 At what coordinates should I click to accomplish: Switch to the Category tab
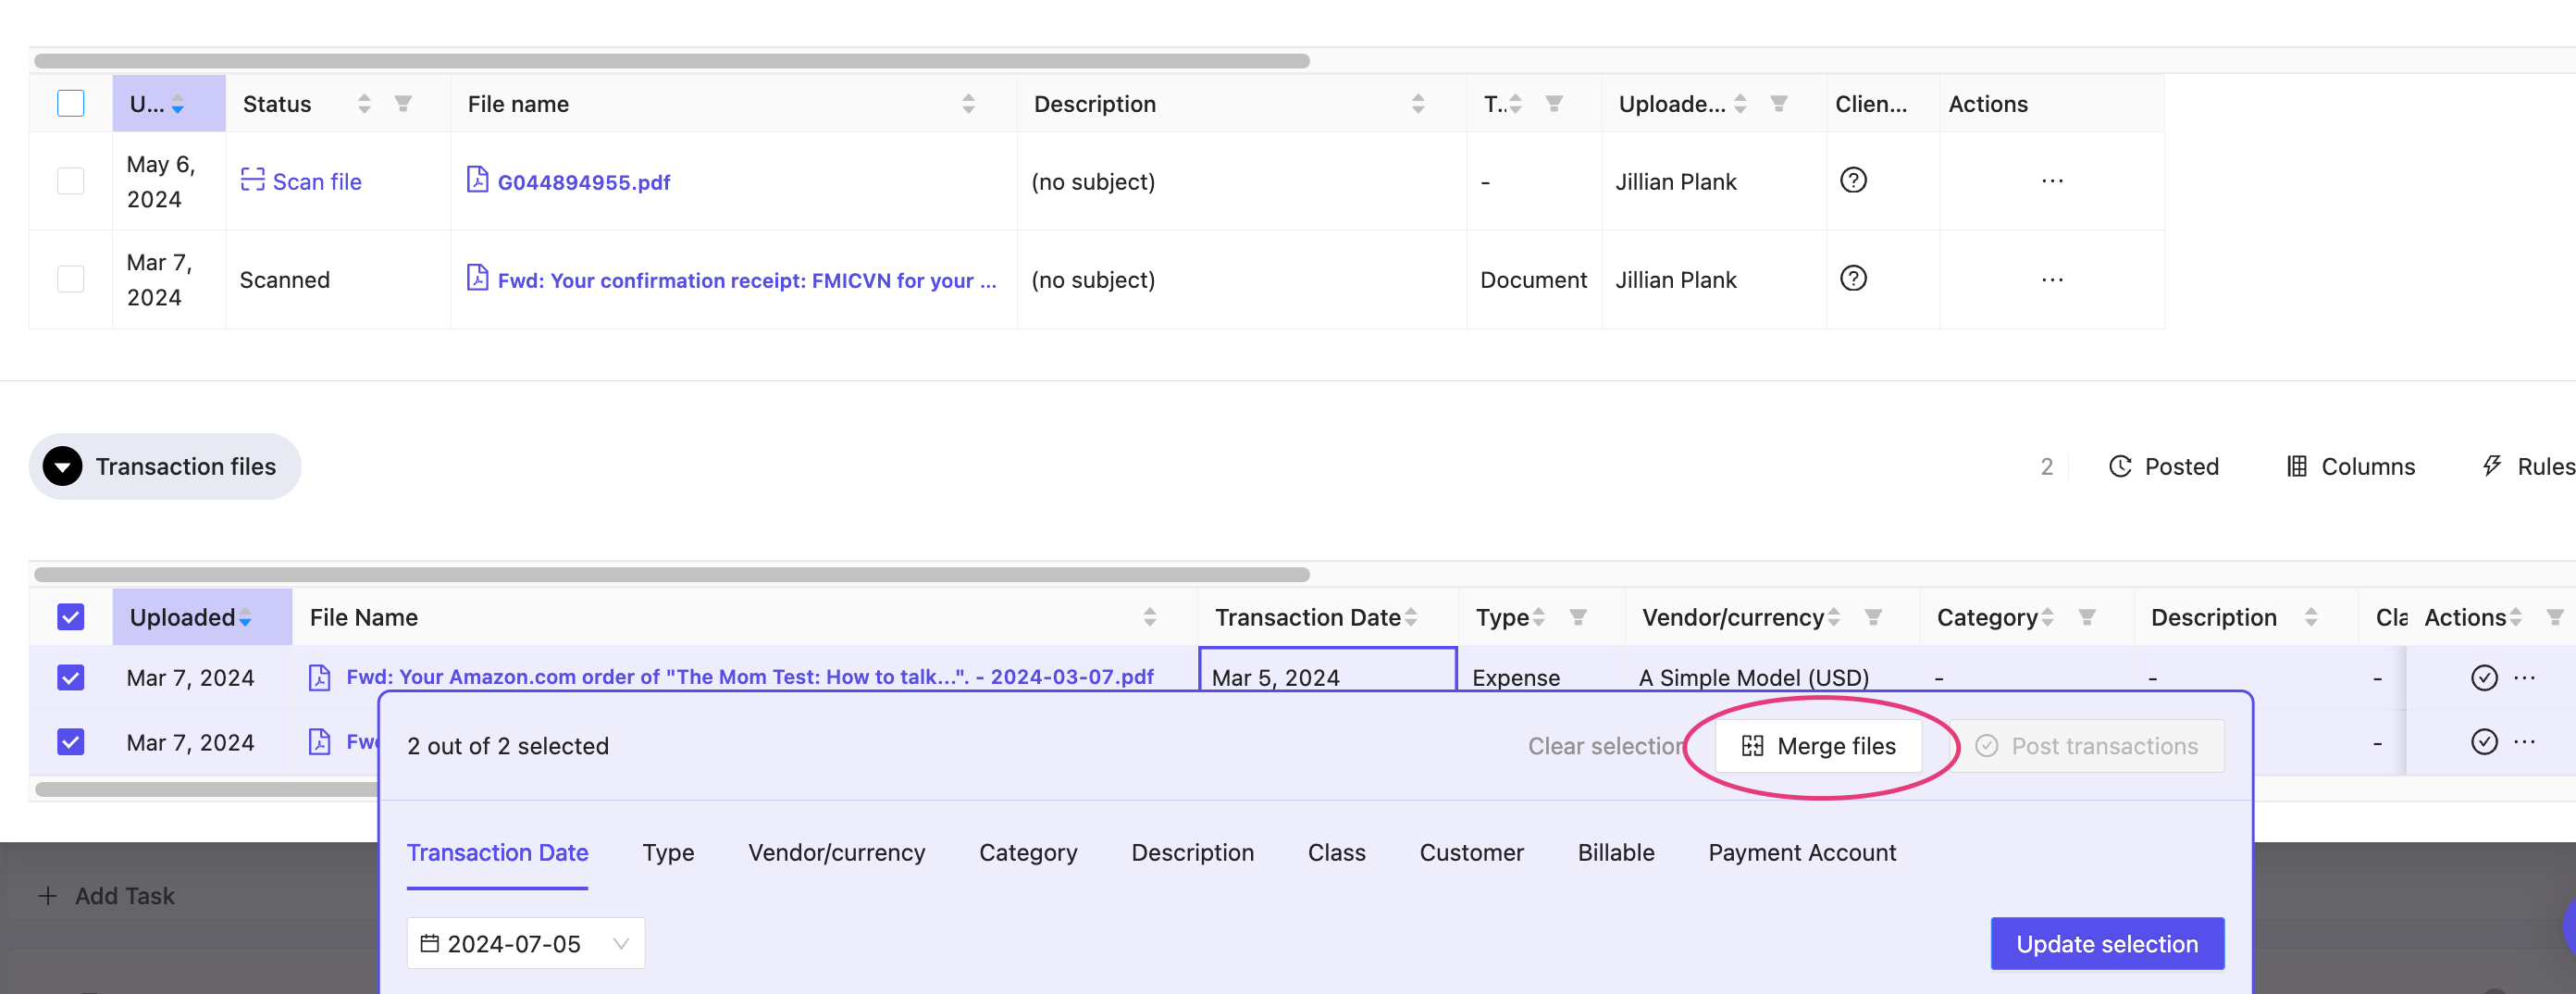point(1028,852)
